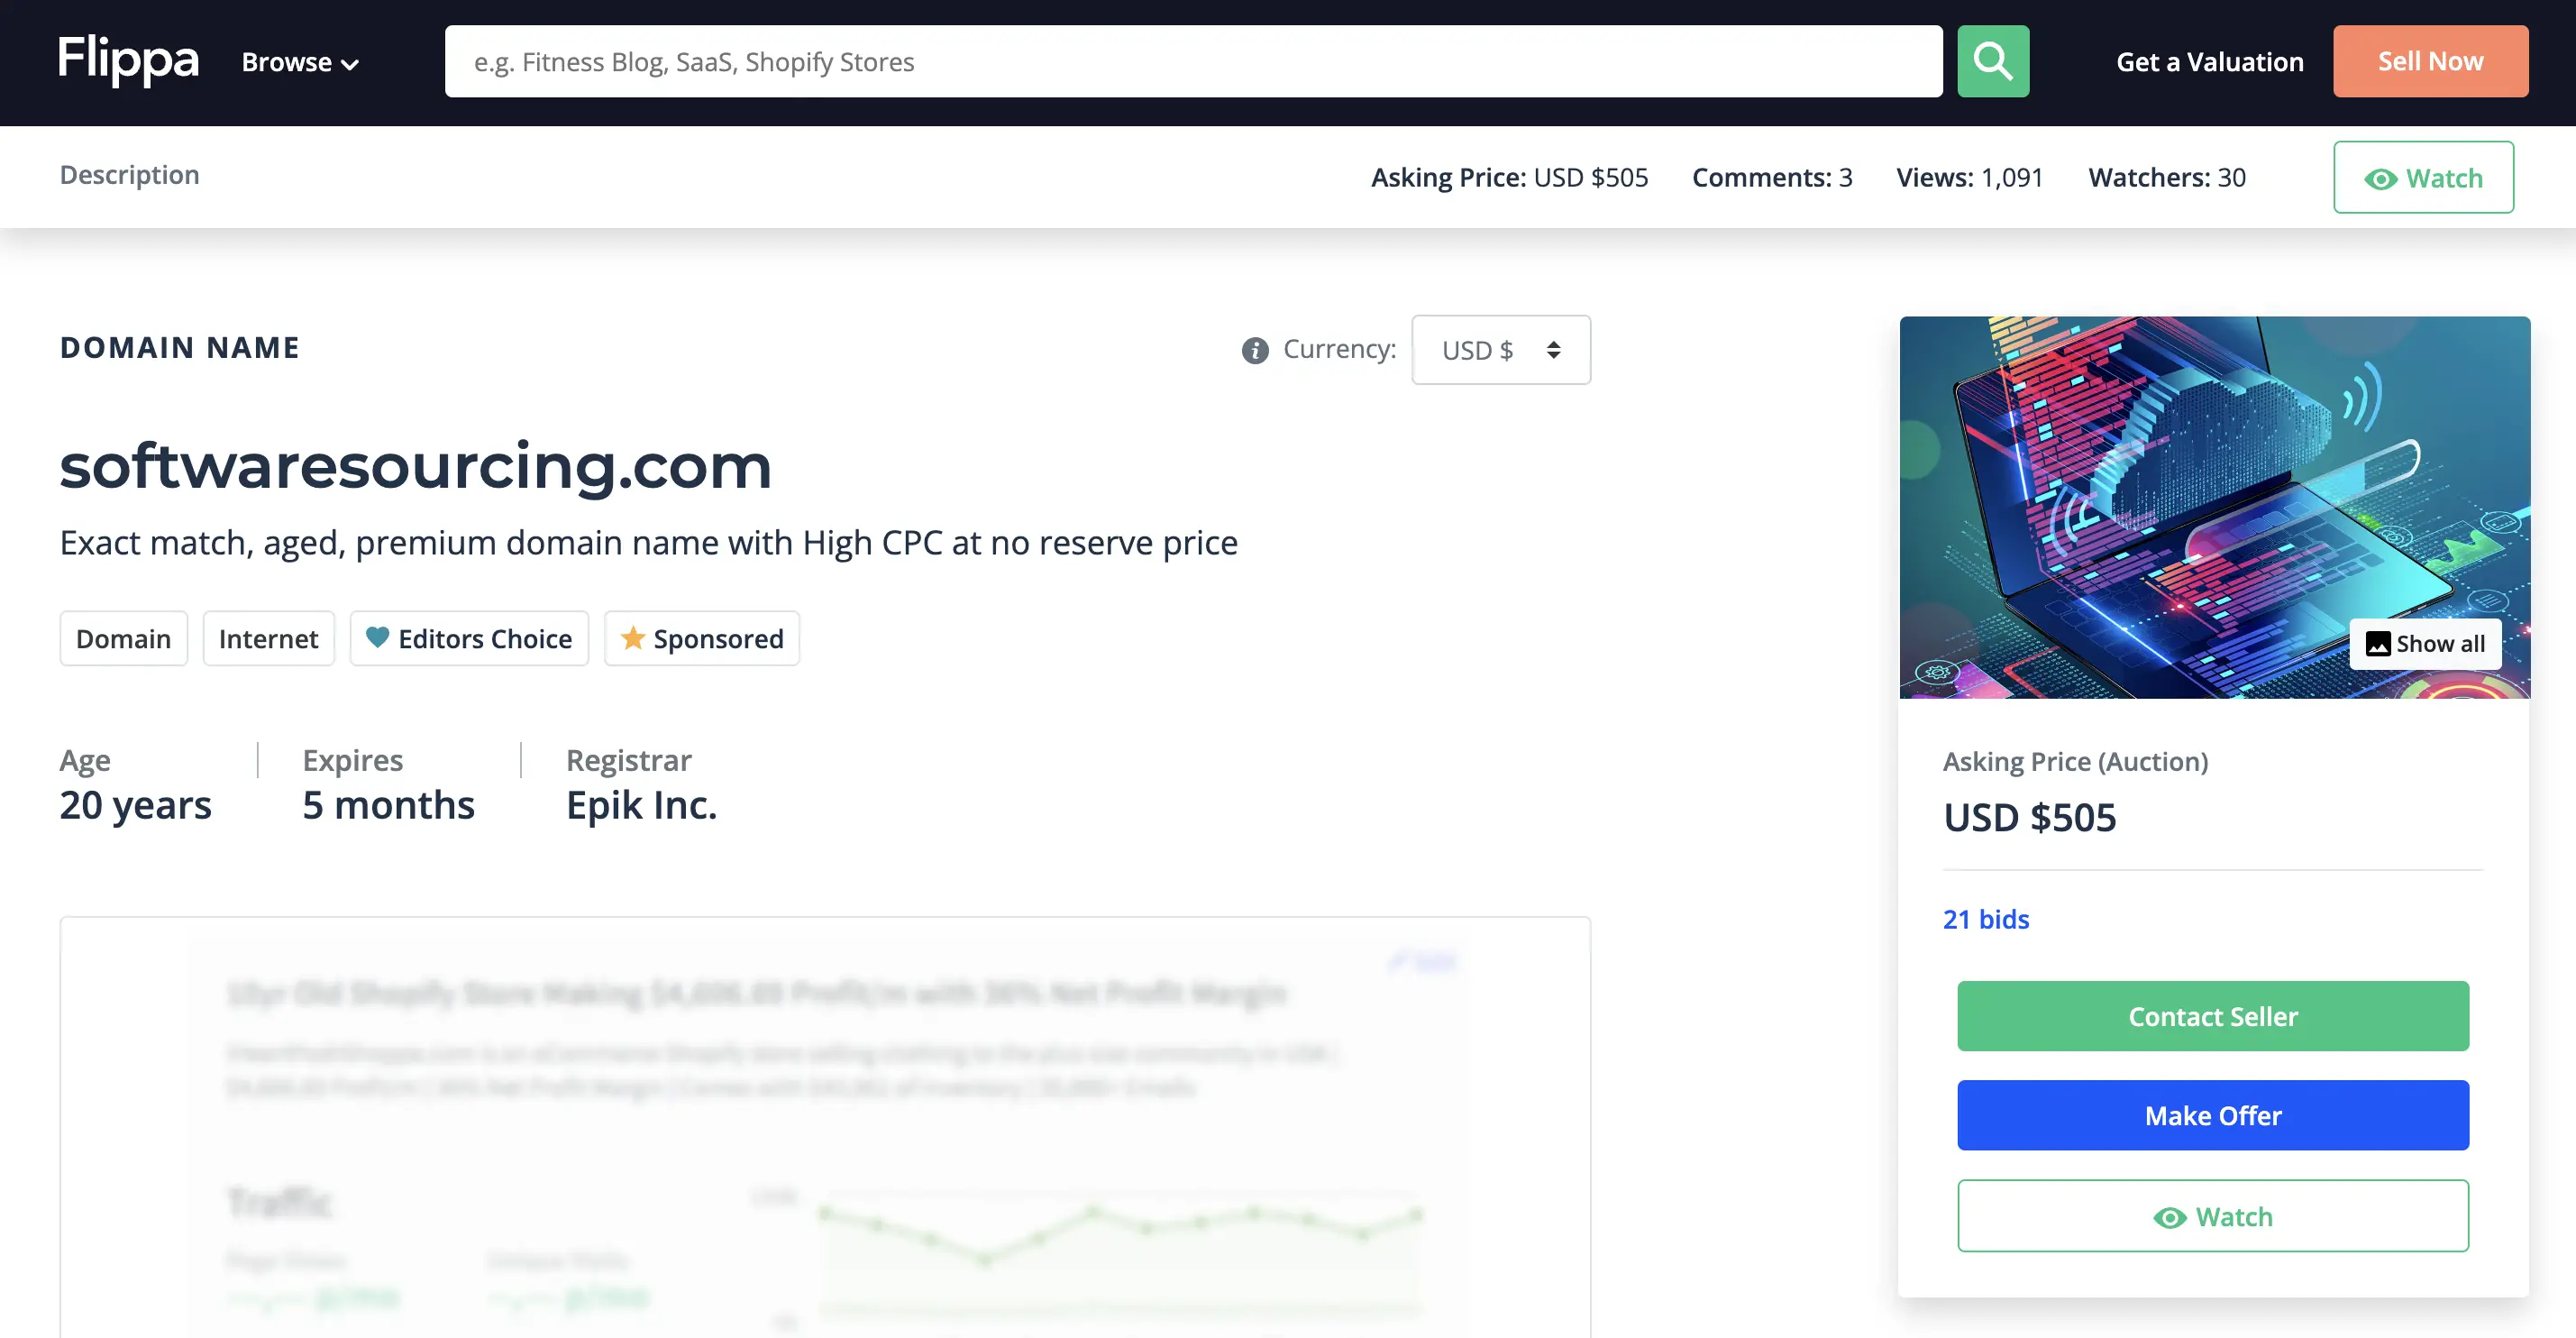Click the Make Offer button
The width and height of the screenshot is (2576, 1338).
[2213, 1114]
